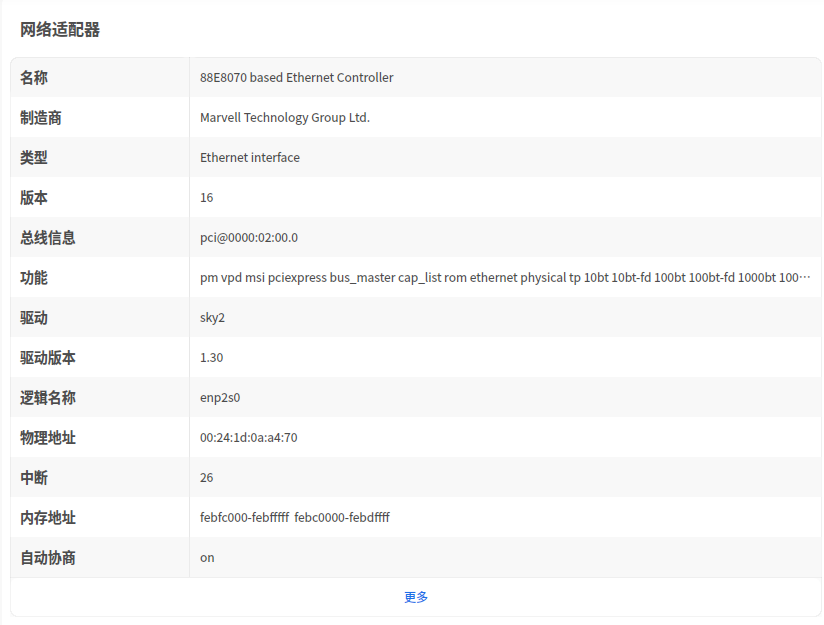Click the driver version value '1.30'
Screen dimensions: 824x625
click(x=211, y=358)
